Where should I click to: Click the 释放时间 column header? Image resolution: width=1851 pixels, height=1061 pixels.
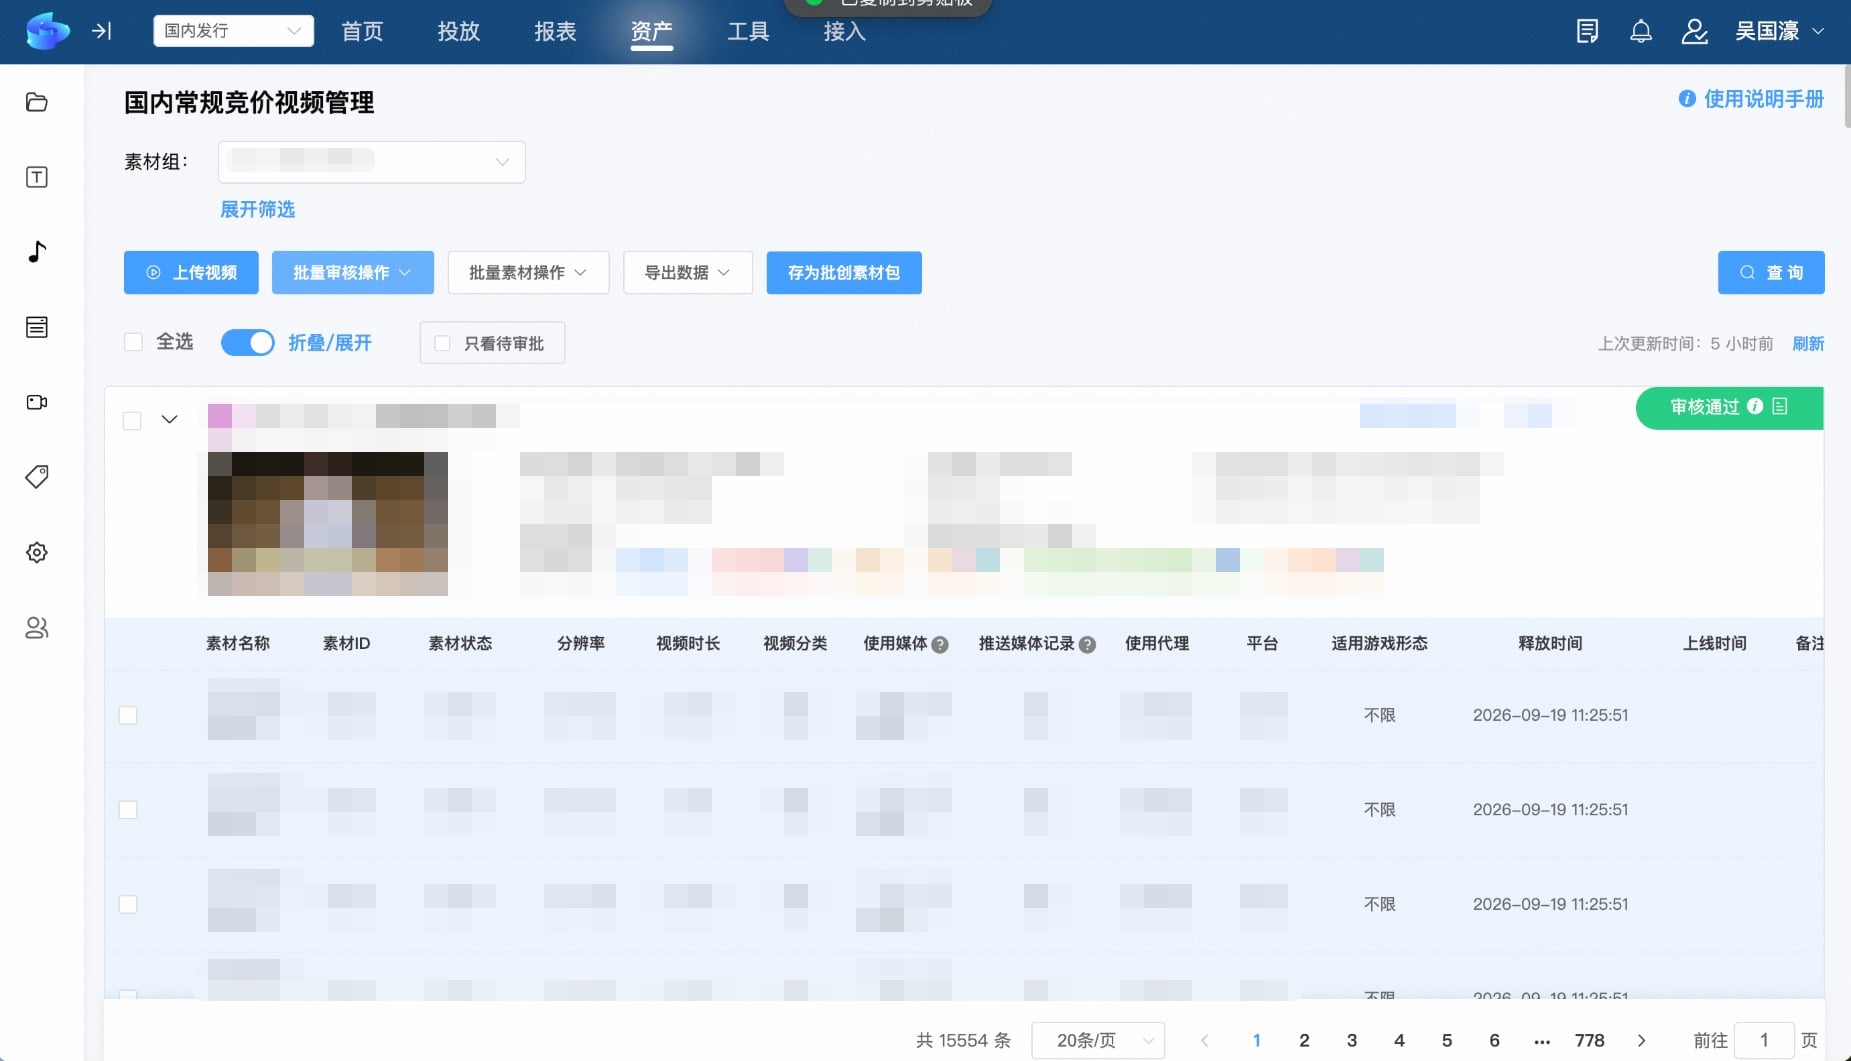pyautogui.click(x=1550, y=644)
